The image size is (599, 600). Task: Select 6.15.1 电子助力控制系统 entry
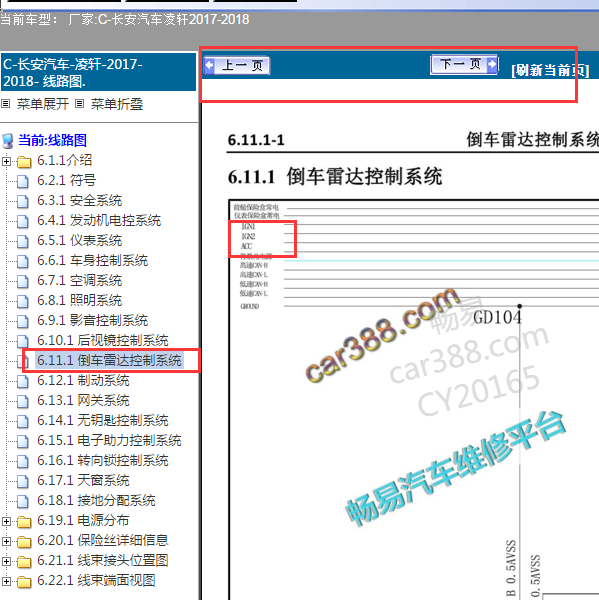[109, 440]
